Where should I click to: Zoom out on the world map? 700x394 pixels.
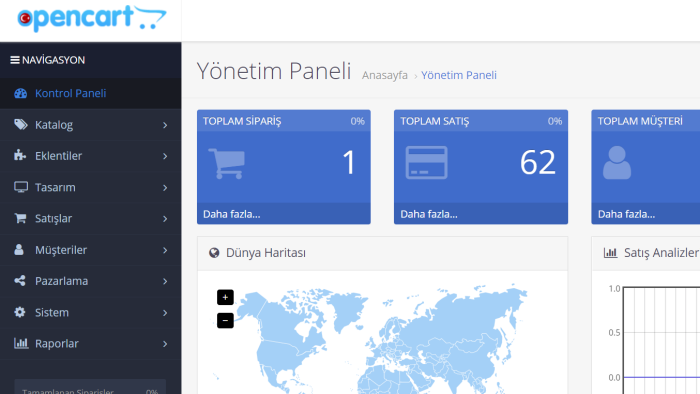click(x=225, y=320)
